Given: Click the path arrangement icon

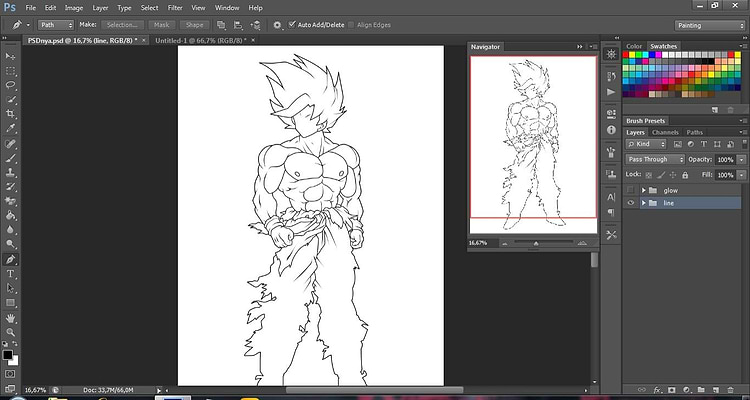Looking at the screenshot, I should [256, 25].
